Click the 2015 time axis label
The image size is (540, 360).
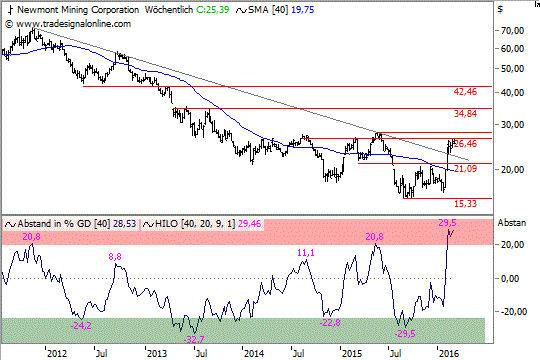352,353
